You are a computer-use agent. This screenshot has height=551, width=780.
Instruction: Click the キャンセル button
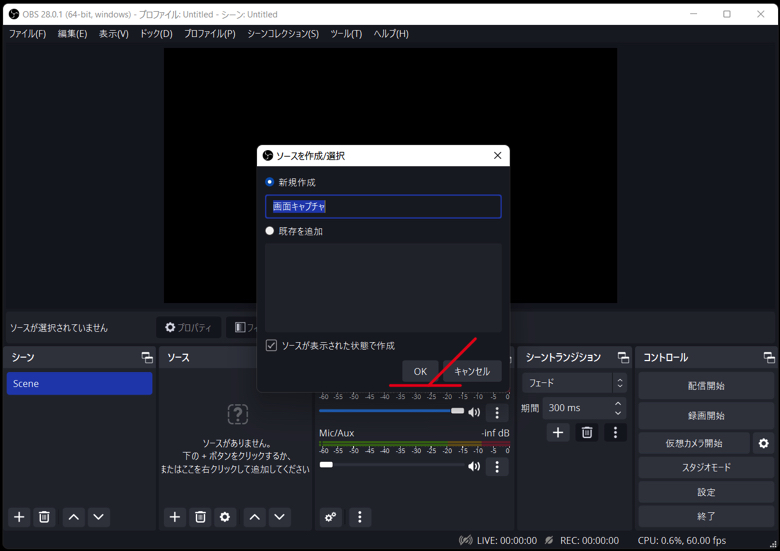tap(472, 371)
